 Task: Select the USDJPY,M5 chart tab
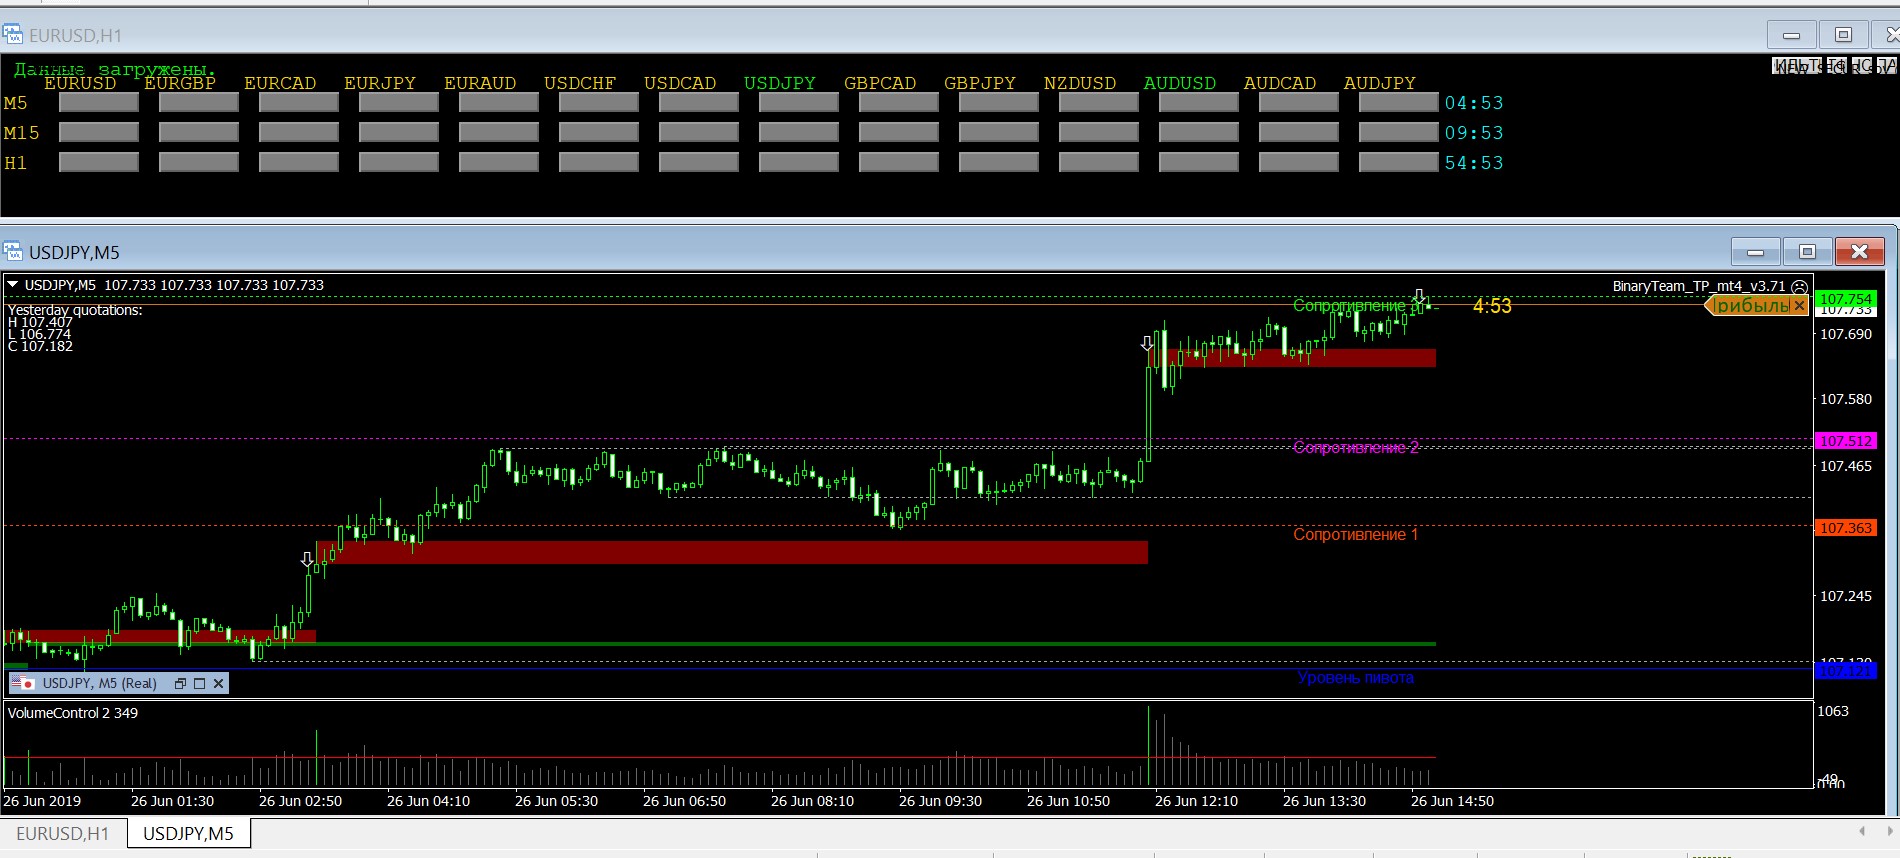click(x=188, y=833)
